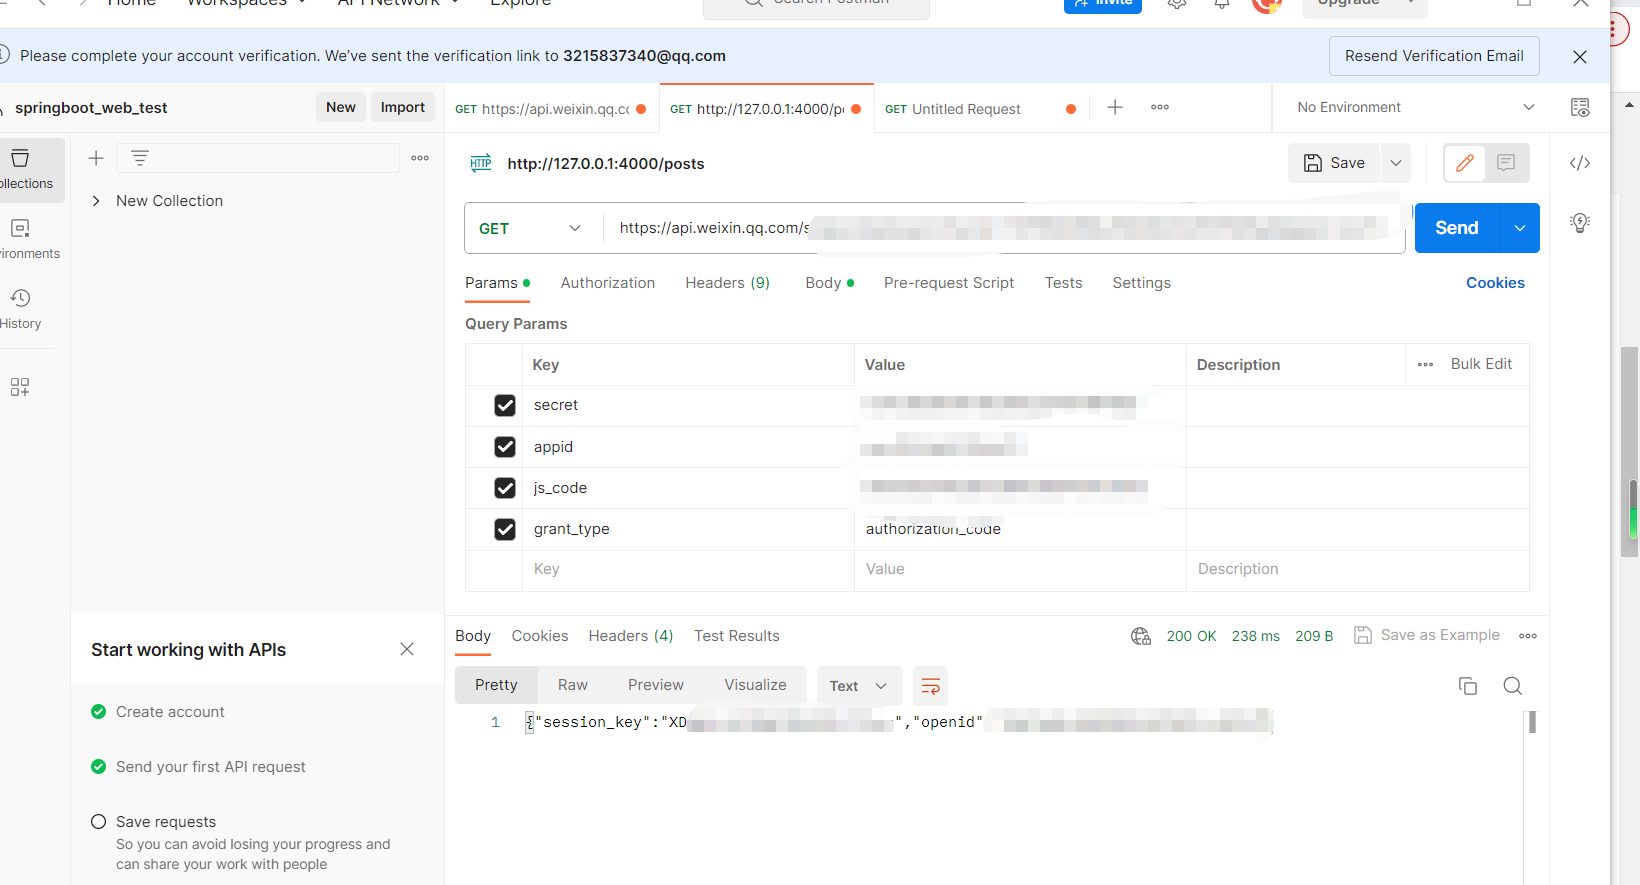Uncheck the js_code parameter checkbox
This screenshot has width=1640, height=885.
[505, 488]
